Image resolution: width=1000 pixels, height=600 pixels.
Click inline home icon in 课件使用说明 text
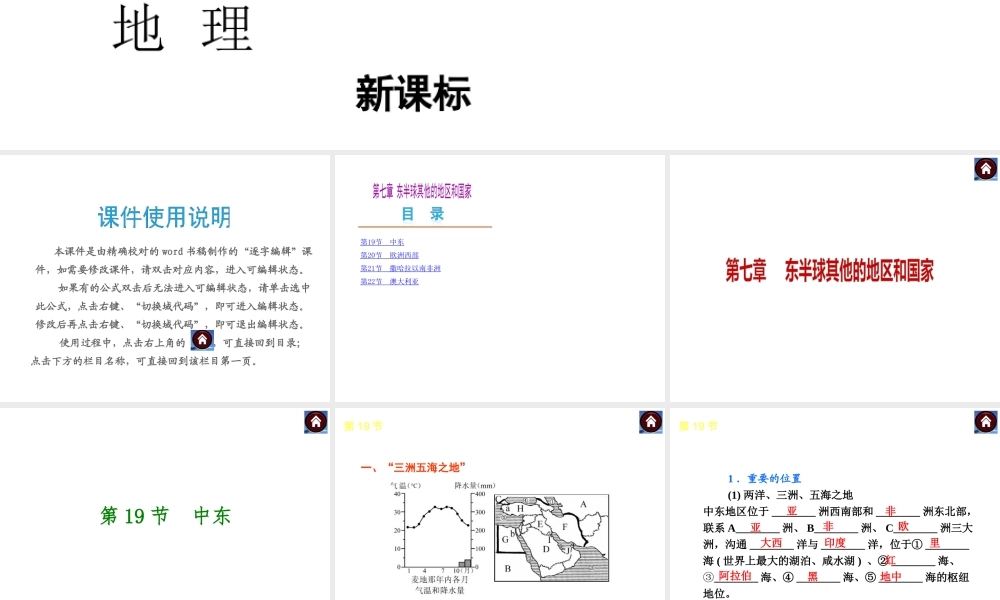[x=202, y=340]
